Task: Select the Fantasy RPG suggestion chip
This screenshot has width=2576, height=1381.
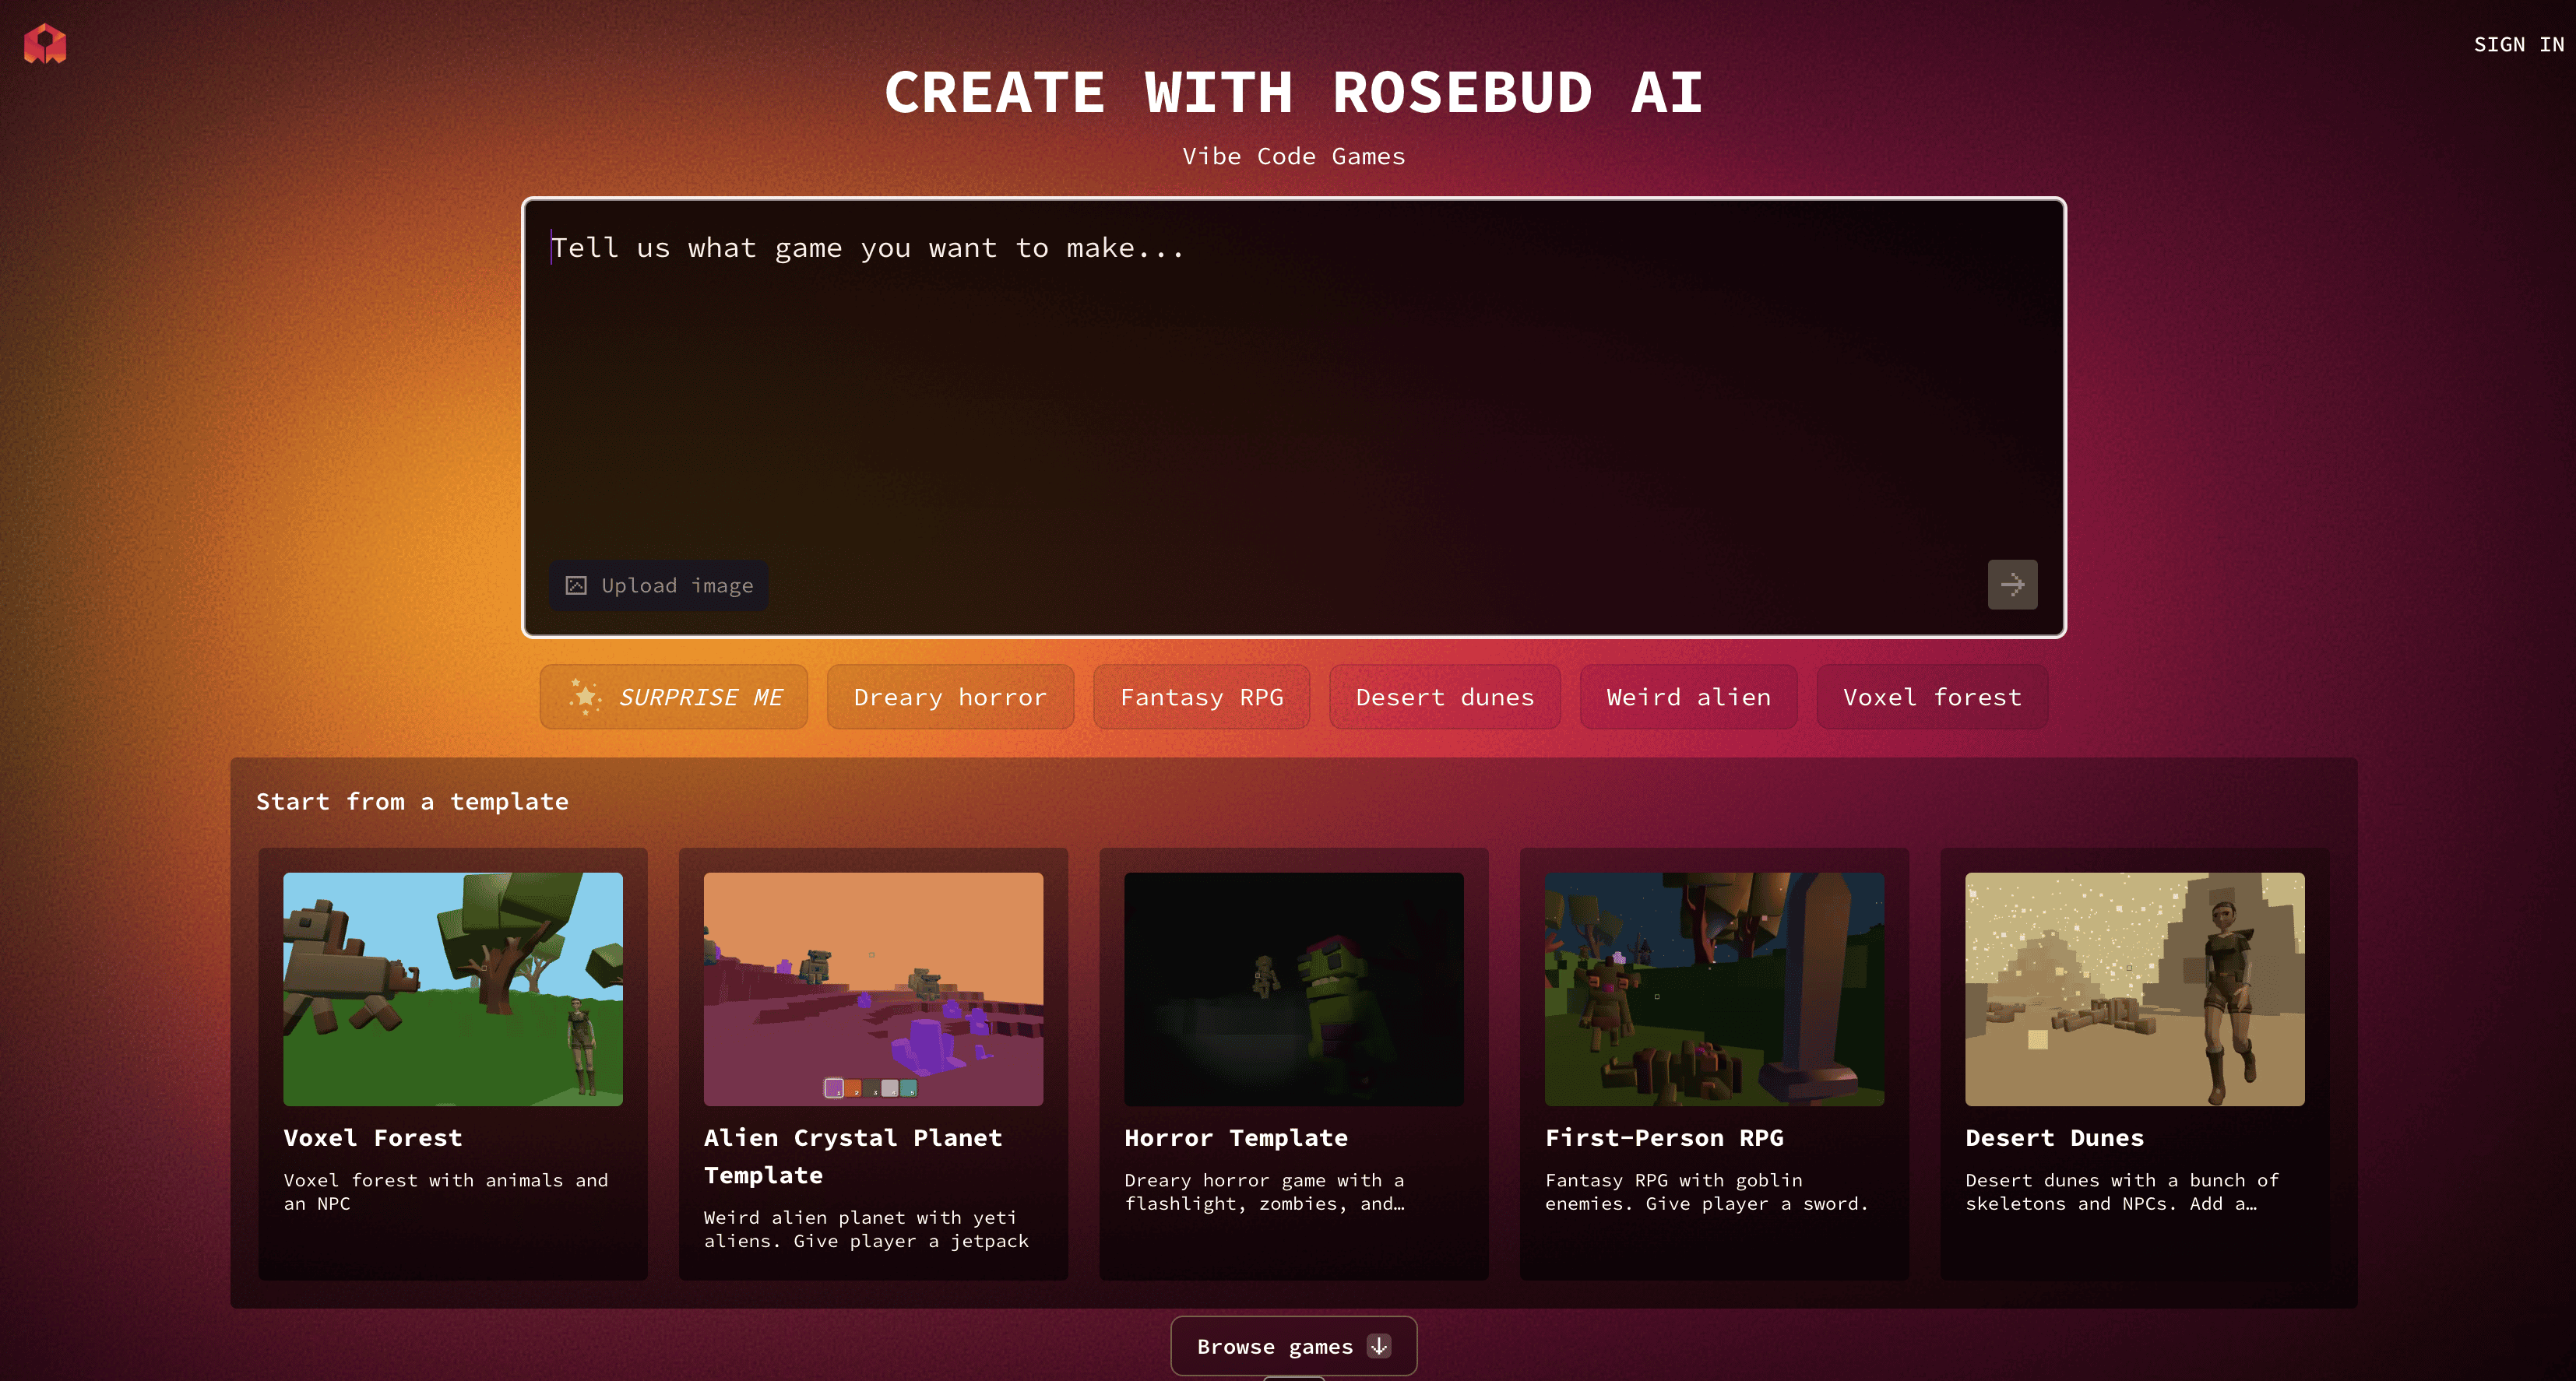Action: [x=1201, y=697]
